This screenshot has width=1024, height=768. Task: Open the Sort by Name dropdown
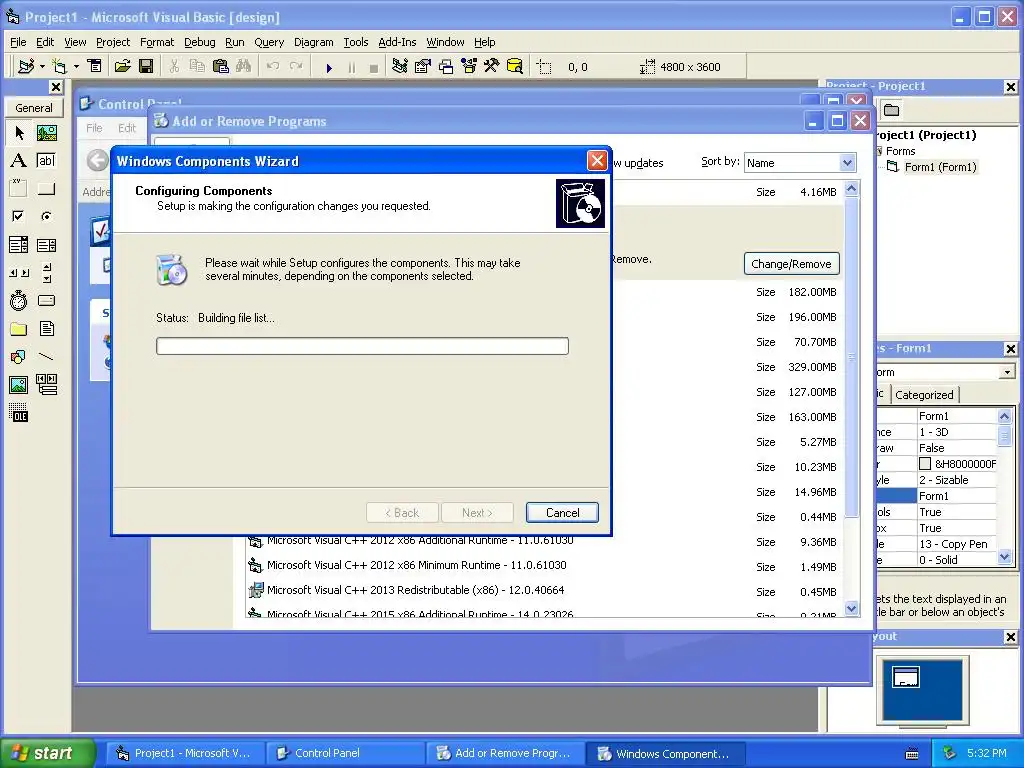pos(847,163)
